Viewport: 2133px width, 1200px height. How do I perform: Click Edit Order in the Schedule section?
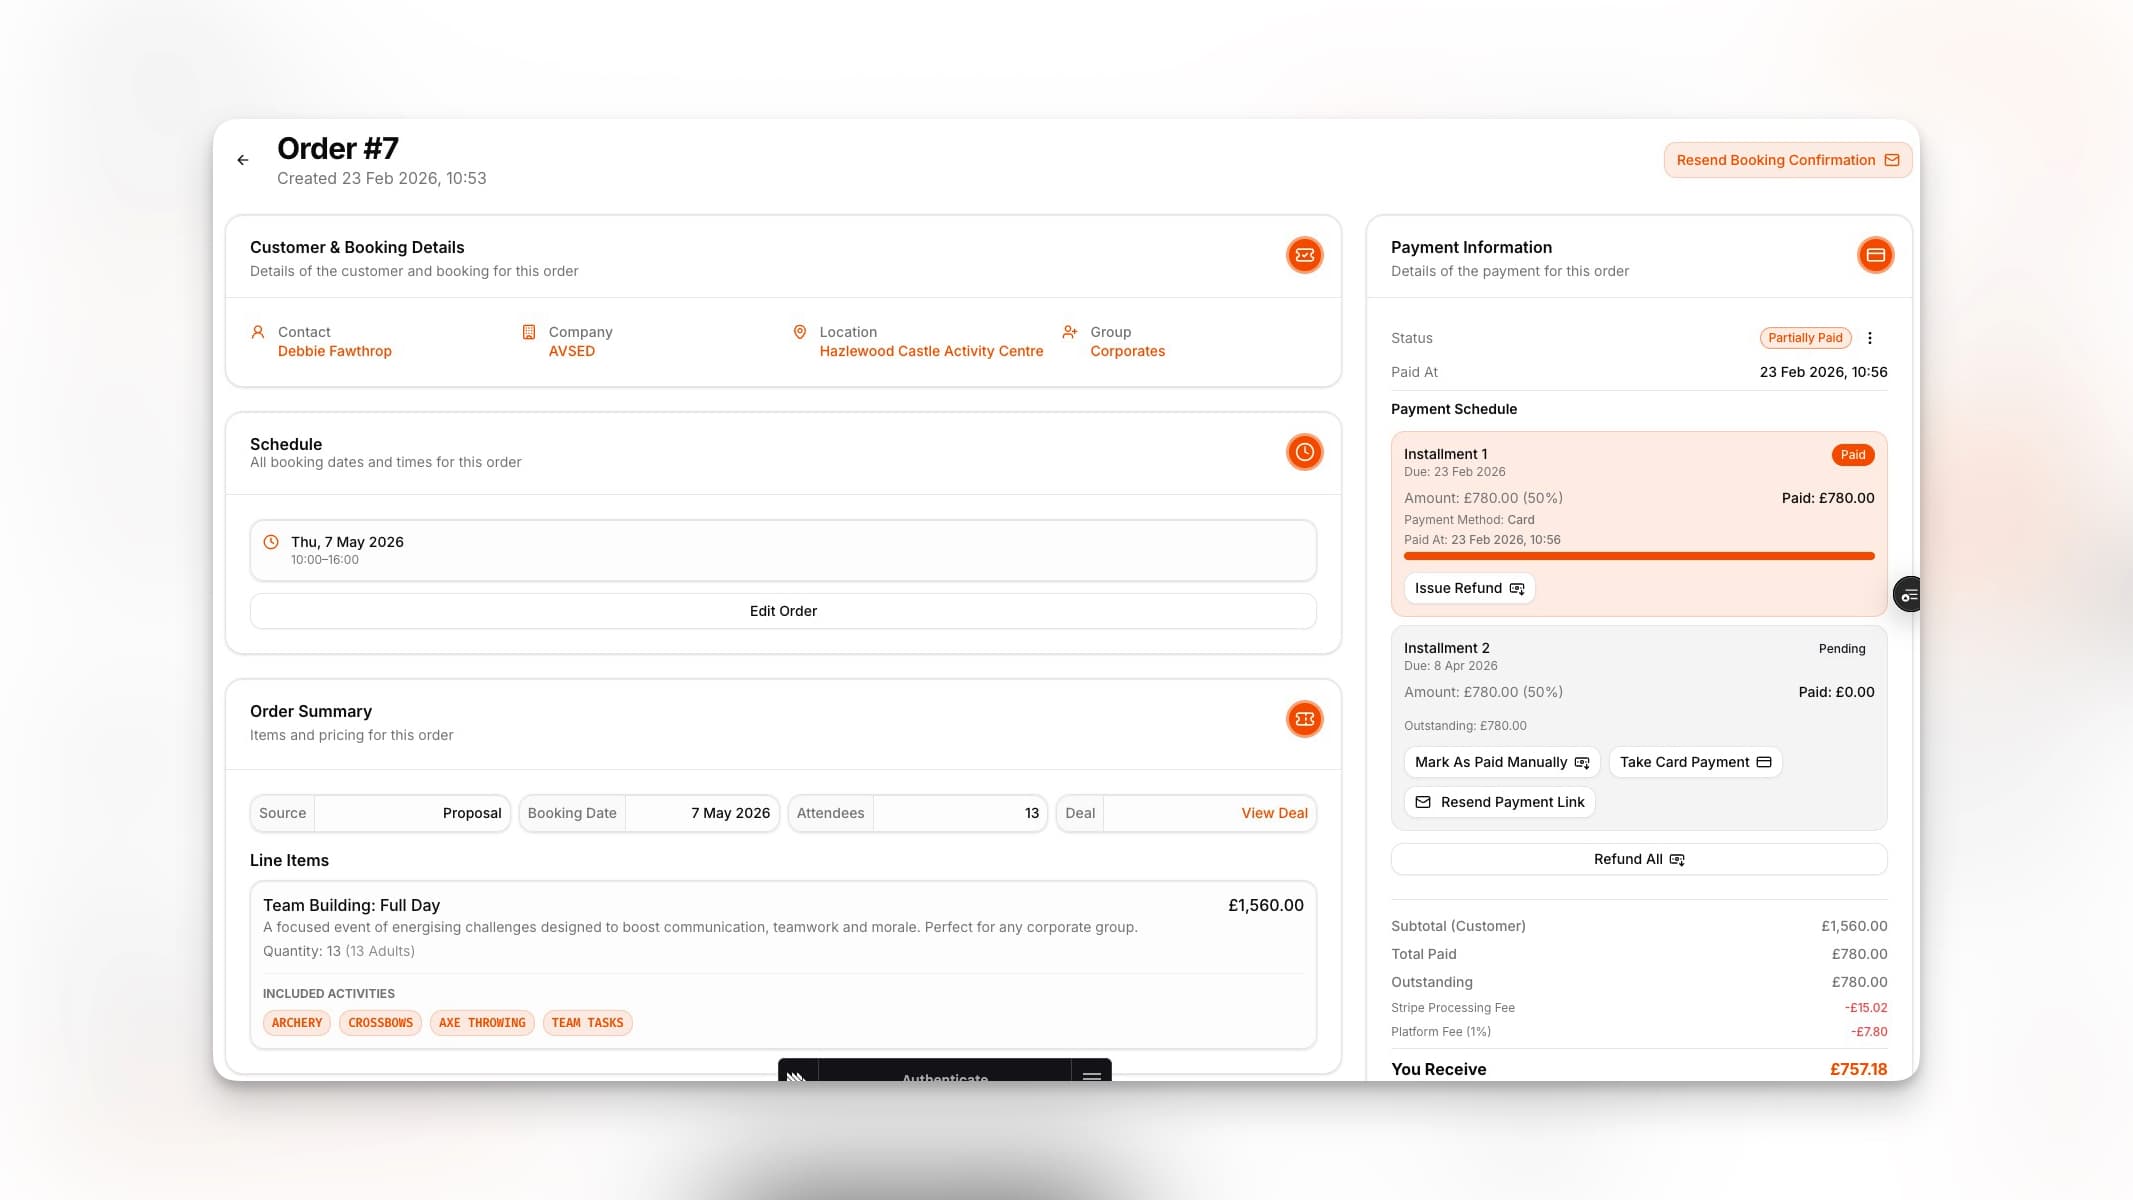coord(783,610)
